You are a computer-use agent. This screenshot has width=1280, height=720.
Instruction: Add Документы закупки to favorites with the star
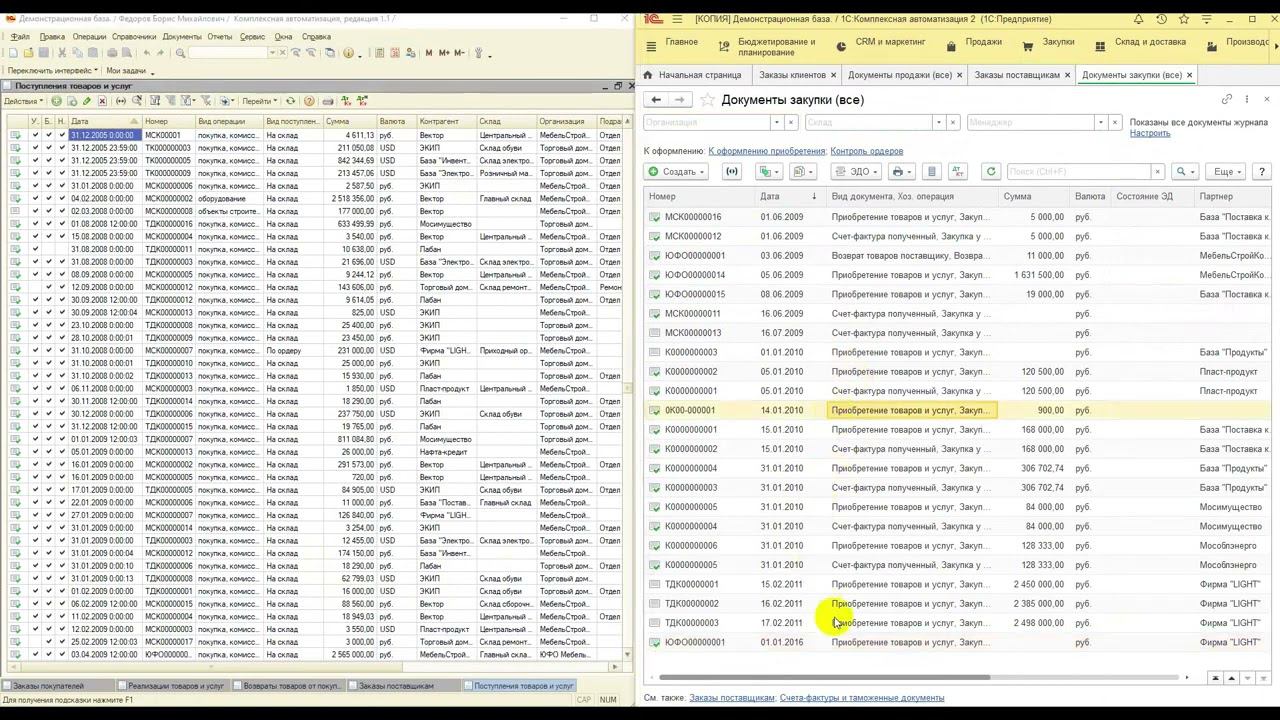click(x=707, y=100)
